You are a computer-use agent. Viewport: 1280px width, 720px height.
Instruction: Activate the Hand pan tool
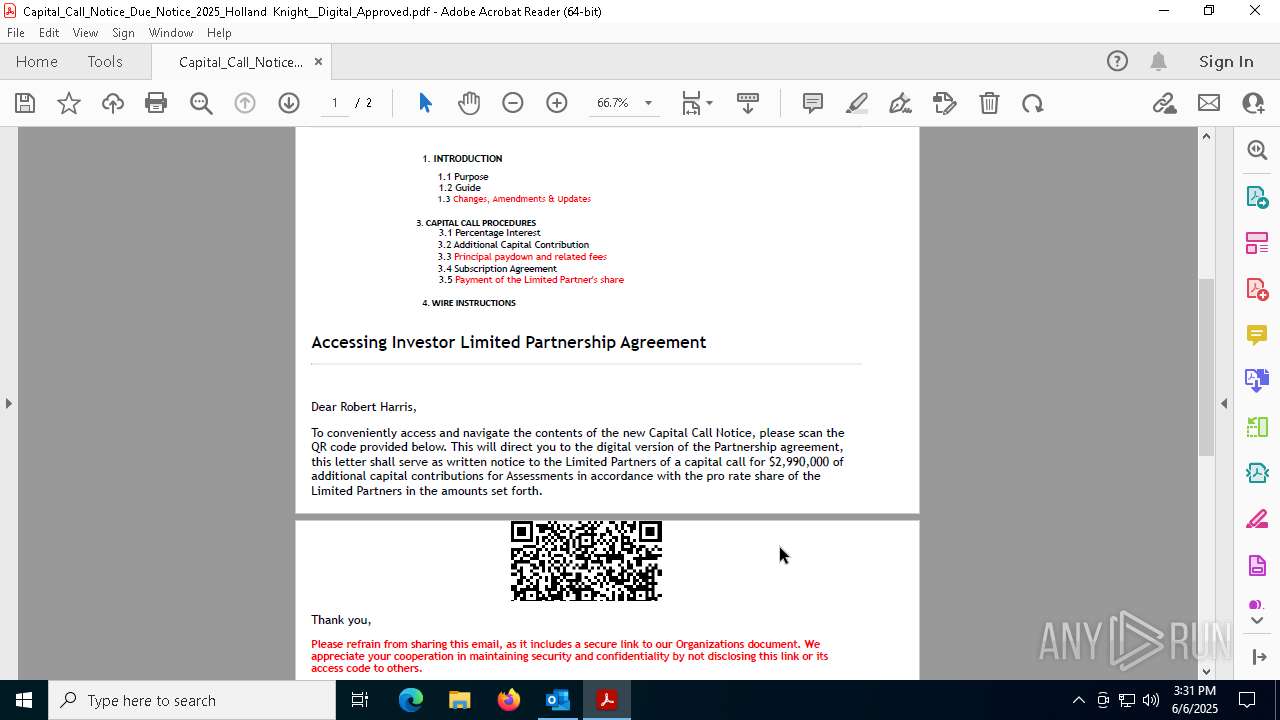click(x=469, y=103)
